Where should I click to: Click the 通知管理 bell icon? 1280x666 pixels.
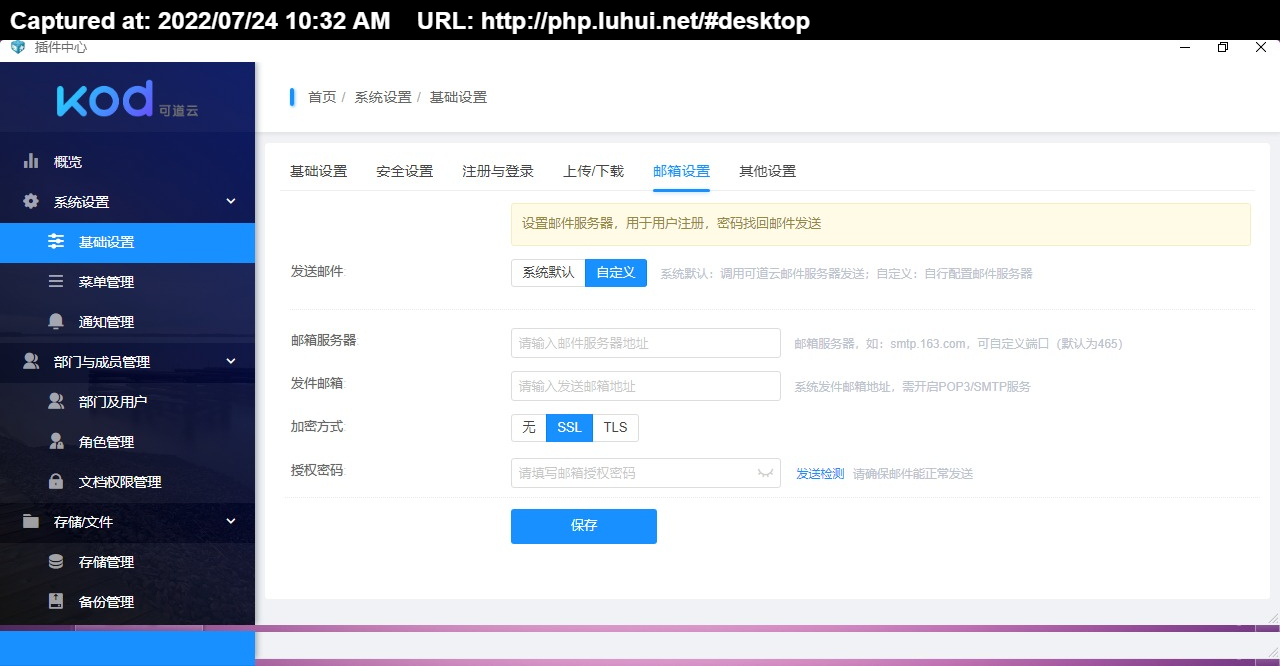pyautogui.click(x=56, y=321)
